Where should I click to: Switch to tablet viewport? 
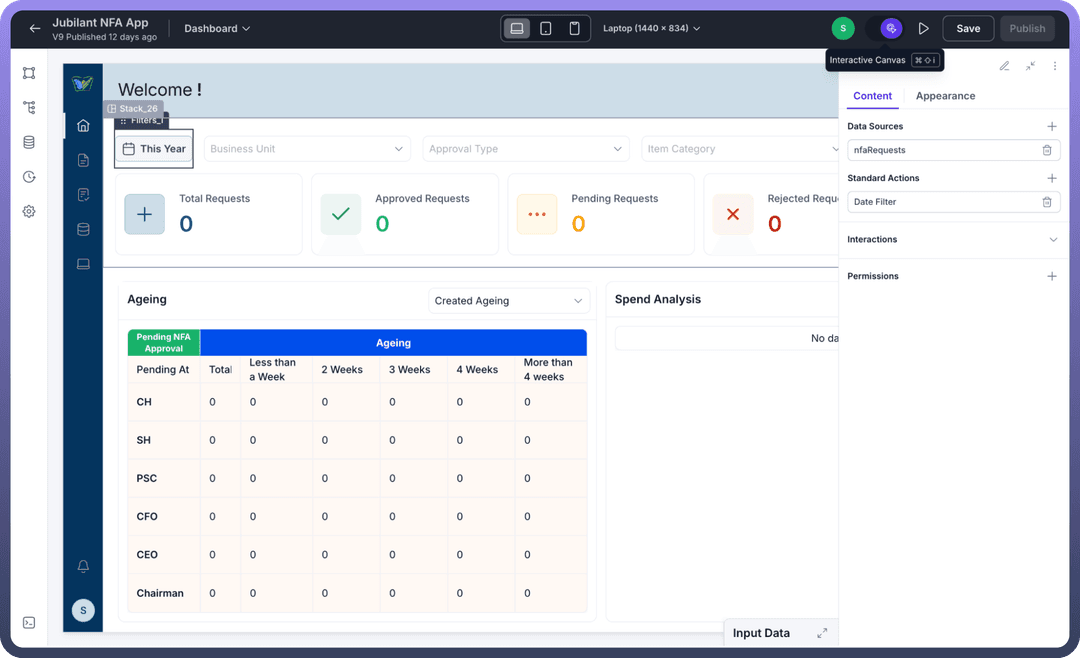coord(545,29)
